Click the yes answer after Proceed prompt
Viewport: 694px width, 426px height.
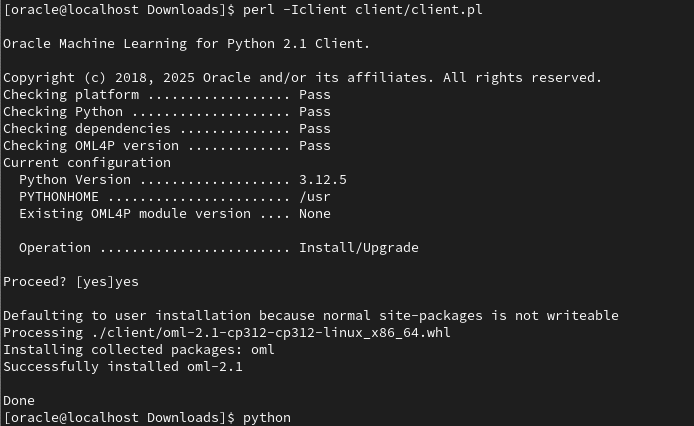(x=126, y=282)
